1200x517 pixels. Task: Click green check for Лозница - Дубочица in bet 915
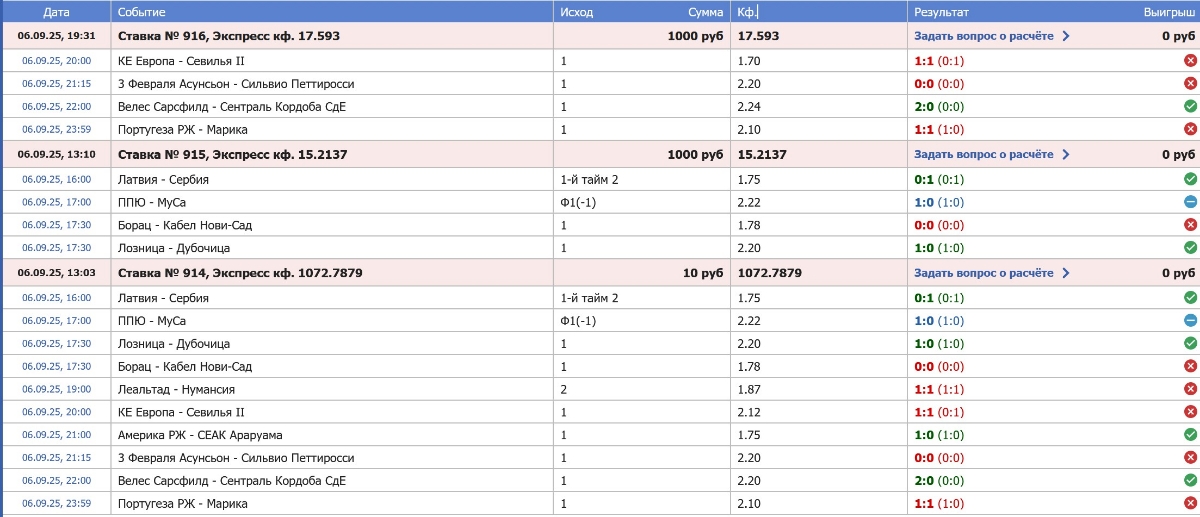[x=1190, y=247]
